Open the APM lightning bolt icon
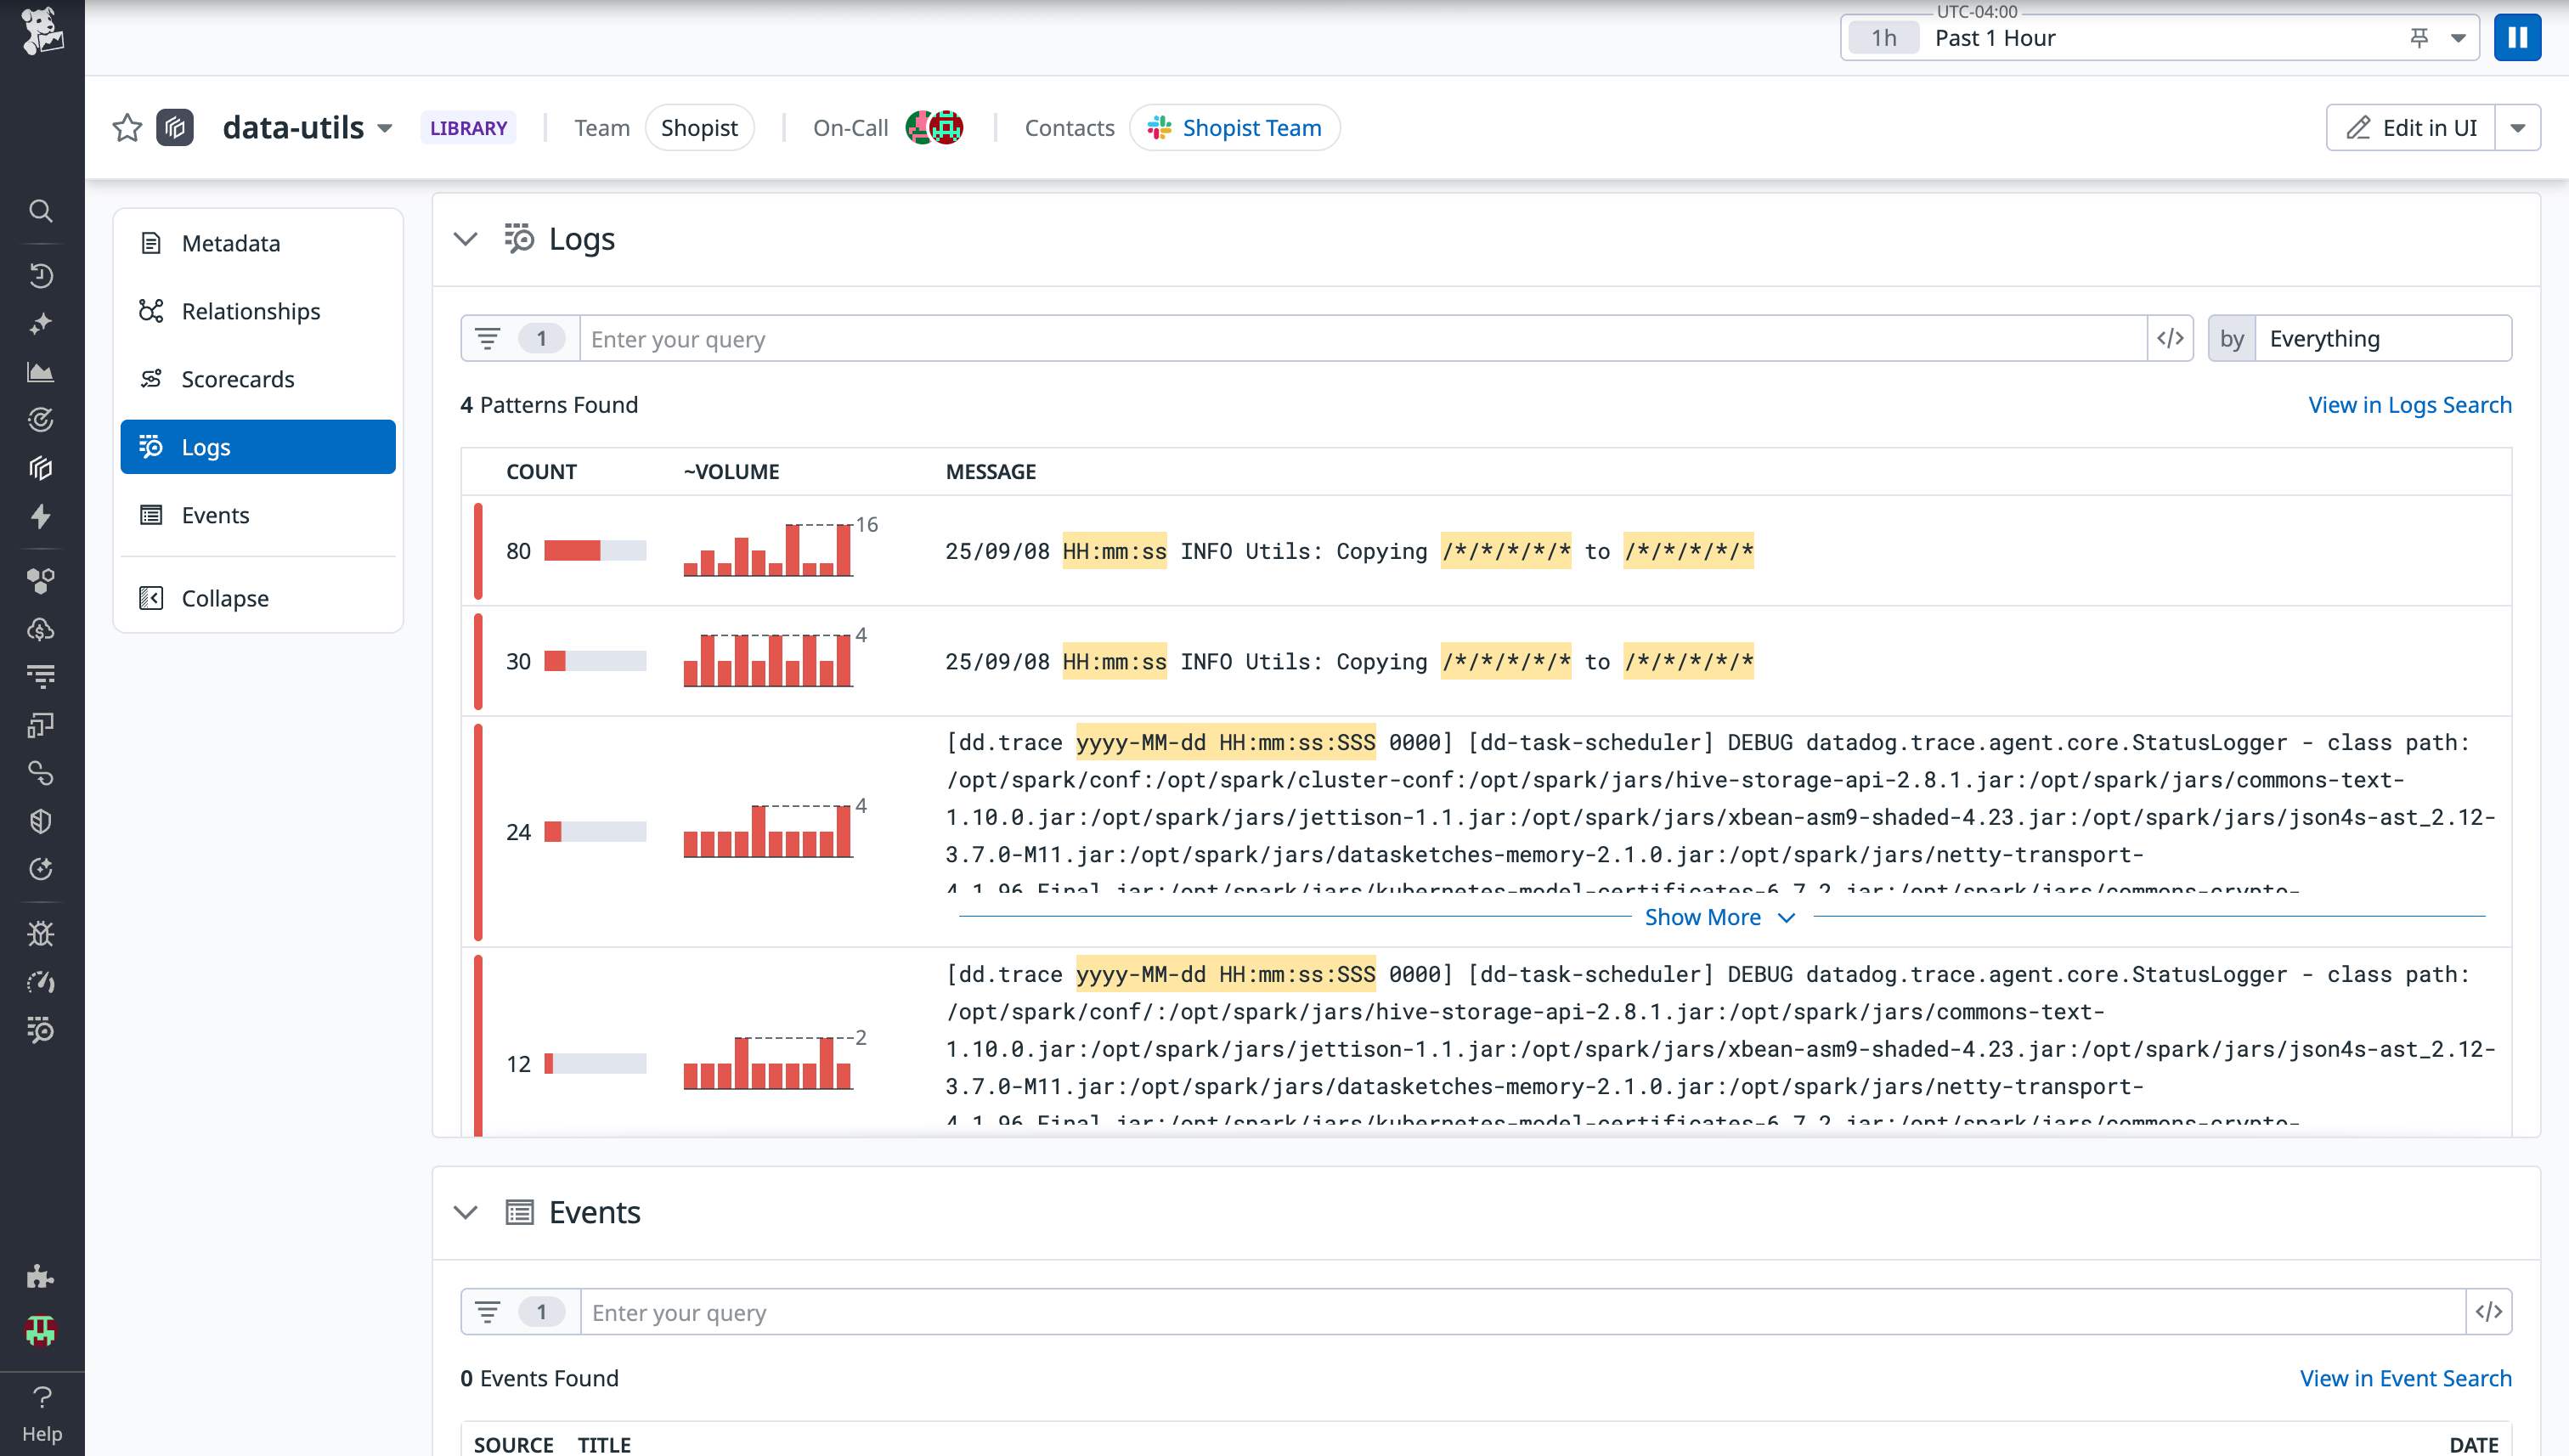This screenshot has height=1456, width=2569. (x=40, y=517)
